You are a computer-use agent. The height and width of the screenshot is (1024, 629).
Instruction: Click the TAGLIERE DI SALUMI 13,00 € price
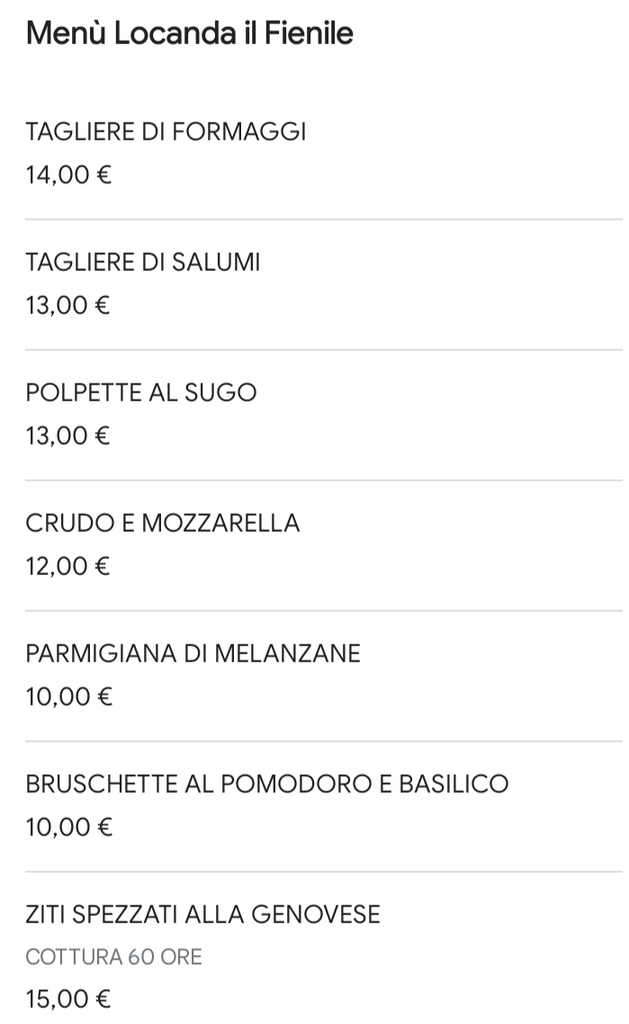[68, 306]
